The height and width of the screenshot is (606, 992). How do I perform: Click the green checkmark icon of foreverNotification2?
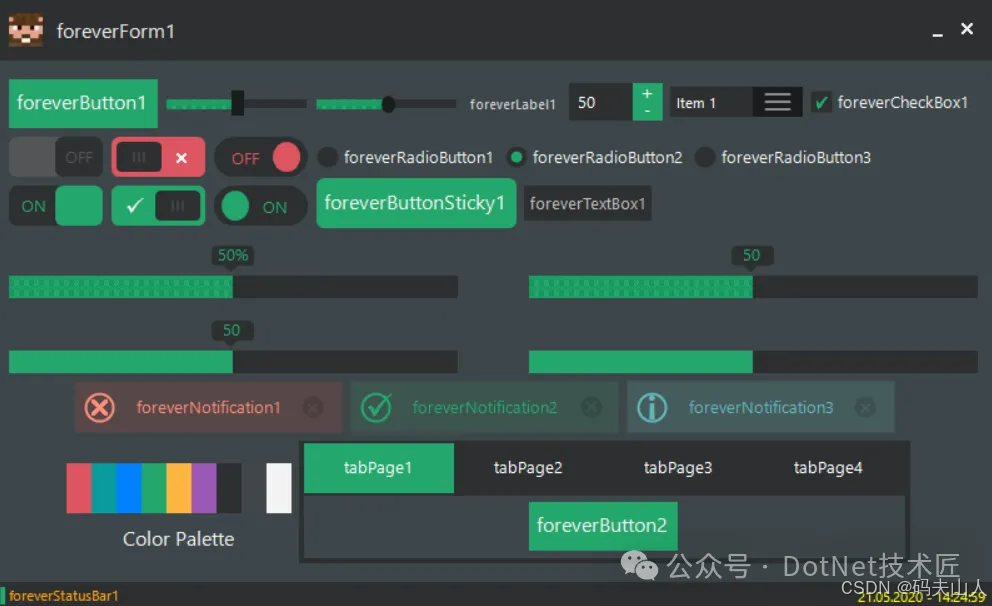[376, 407]
